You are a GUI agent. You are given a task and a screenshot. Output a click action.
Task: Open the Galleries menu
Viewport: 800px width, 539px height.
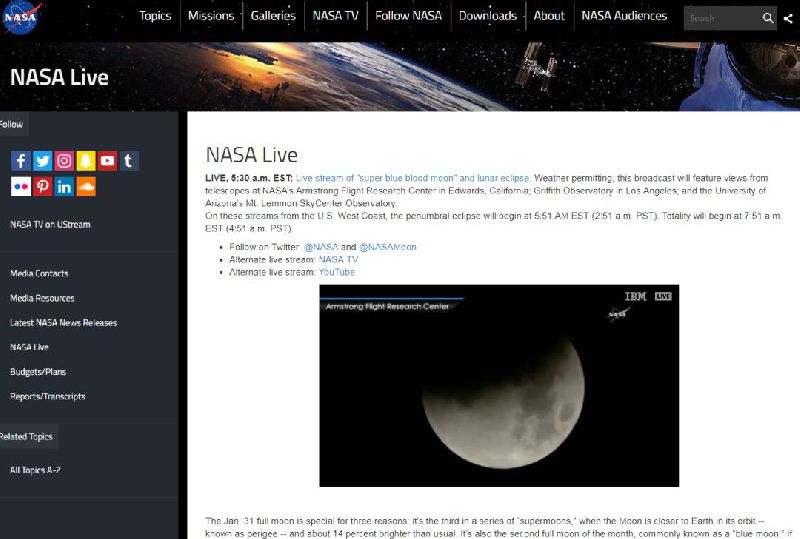click(x=273, y=16)
